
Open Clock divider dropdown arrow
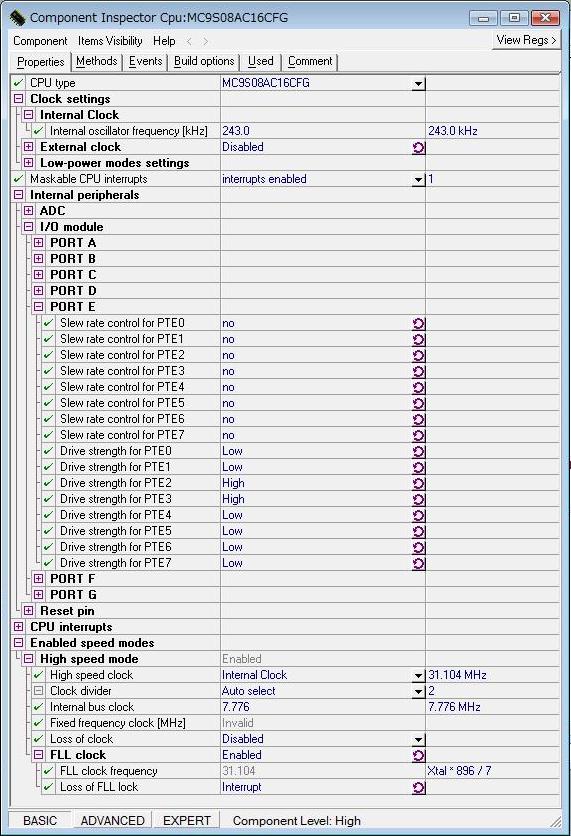pyautogui.click(x=419, y=692)
